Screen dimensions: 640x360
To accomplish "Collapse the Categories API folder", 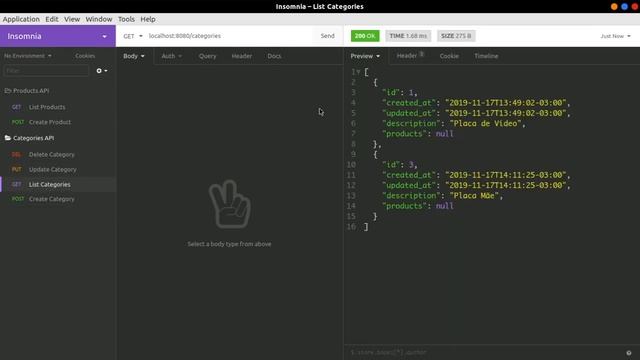I will tap(29, 138).
